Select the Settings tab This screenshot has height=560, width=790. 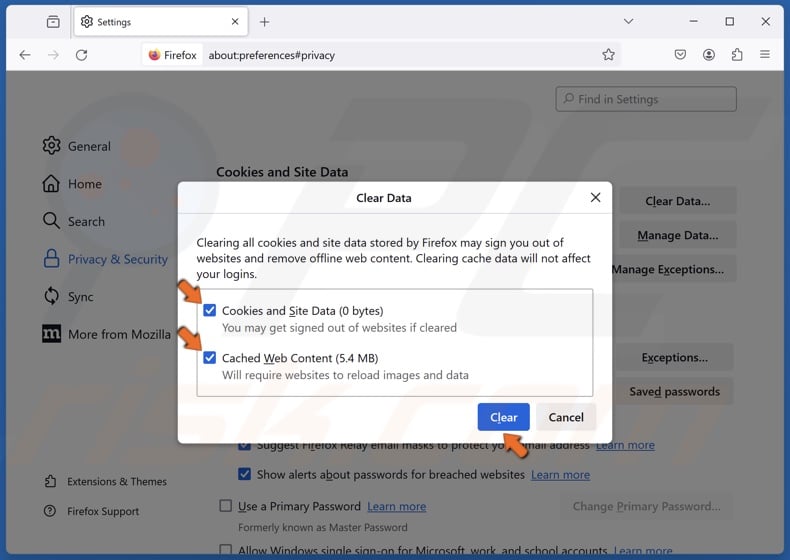pos(161,22)
